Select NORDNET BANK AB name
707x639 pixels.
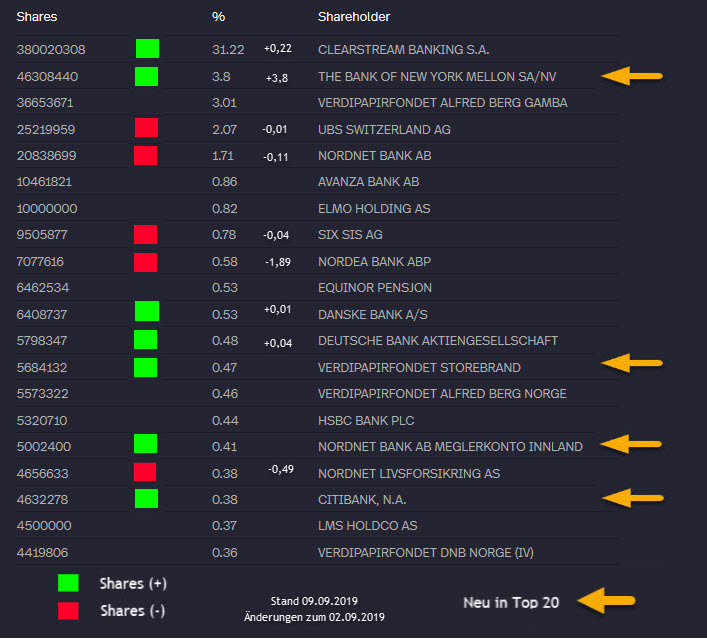(375, 156)
